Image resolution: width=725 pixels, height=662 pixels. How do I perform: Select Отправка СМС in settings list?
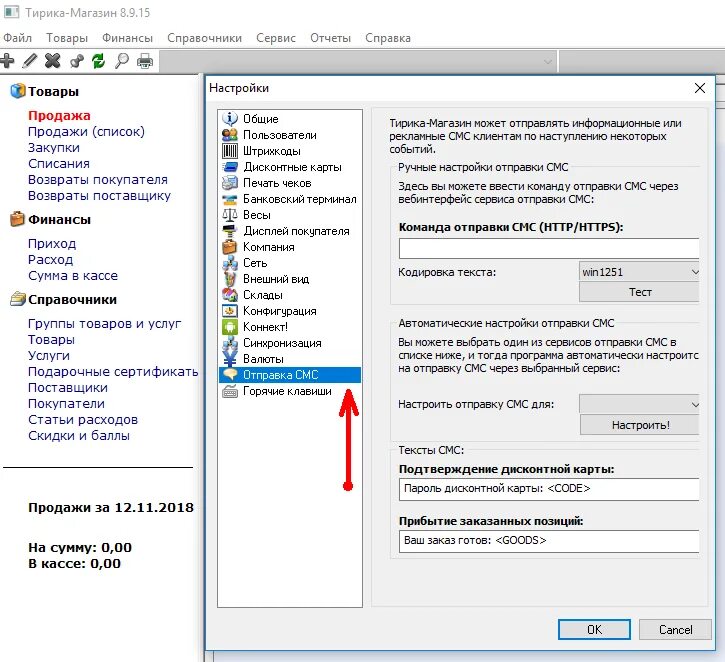(x=290, y=375)
